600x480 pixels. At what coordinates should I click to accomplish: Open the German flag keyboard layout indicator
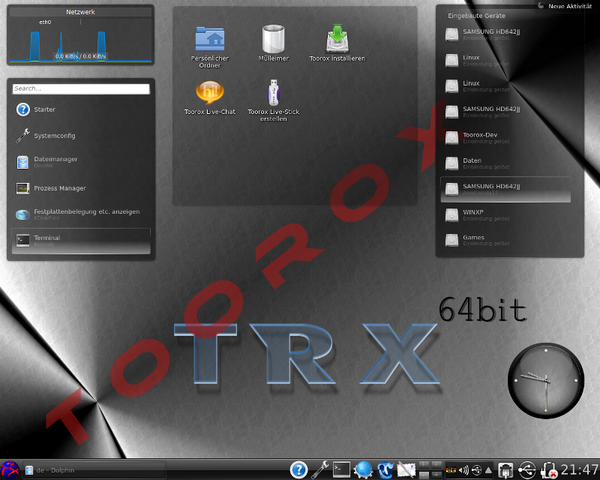pos(451,470)
